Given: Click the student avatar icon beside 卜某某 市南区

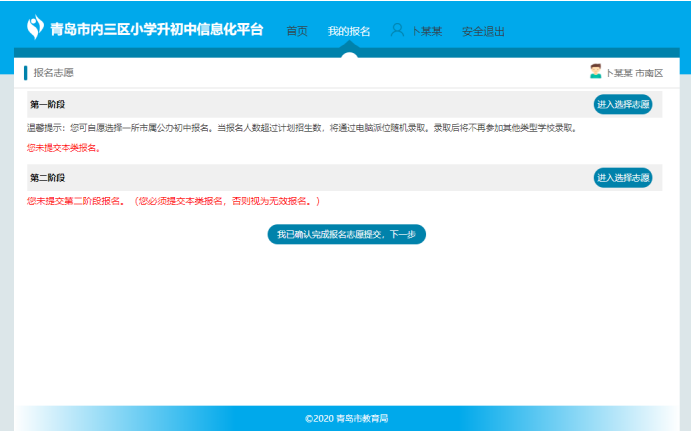Looking at the screenshot, I should click(x=596, y=72).
